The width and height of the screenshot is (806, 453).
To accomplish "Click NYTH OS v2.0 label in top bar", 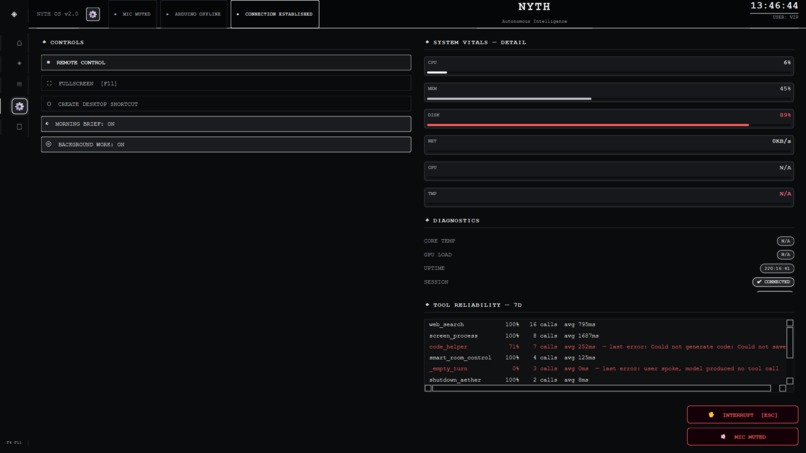I will pyautogui.click(x=58, y=14).
